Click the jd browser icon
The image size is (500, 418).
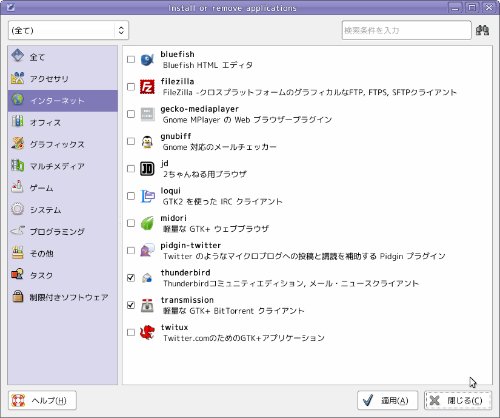(x=147, y=169)
